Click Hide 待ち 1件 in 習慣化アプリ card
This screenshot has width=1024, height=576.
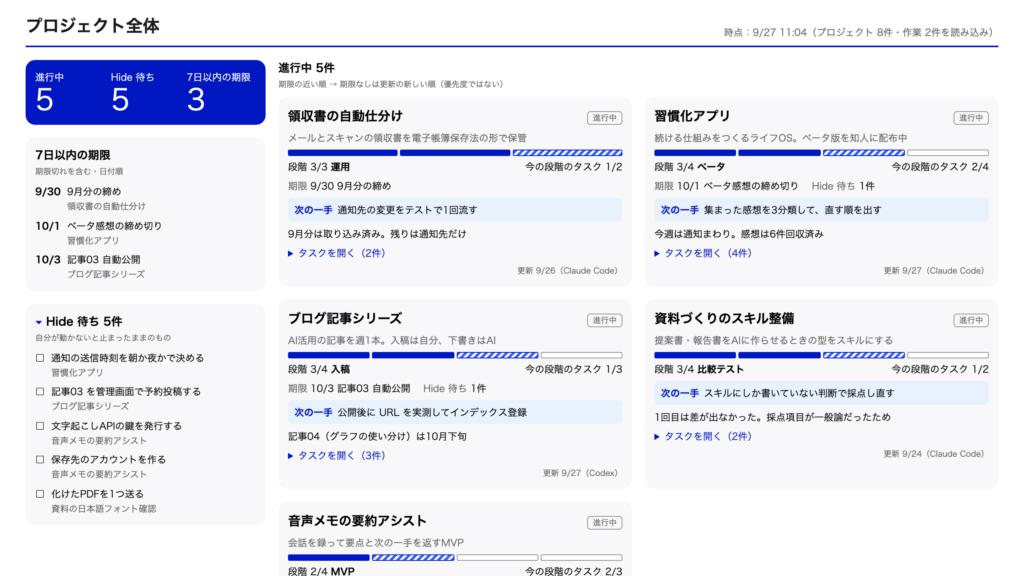843,186
